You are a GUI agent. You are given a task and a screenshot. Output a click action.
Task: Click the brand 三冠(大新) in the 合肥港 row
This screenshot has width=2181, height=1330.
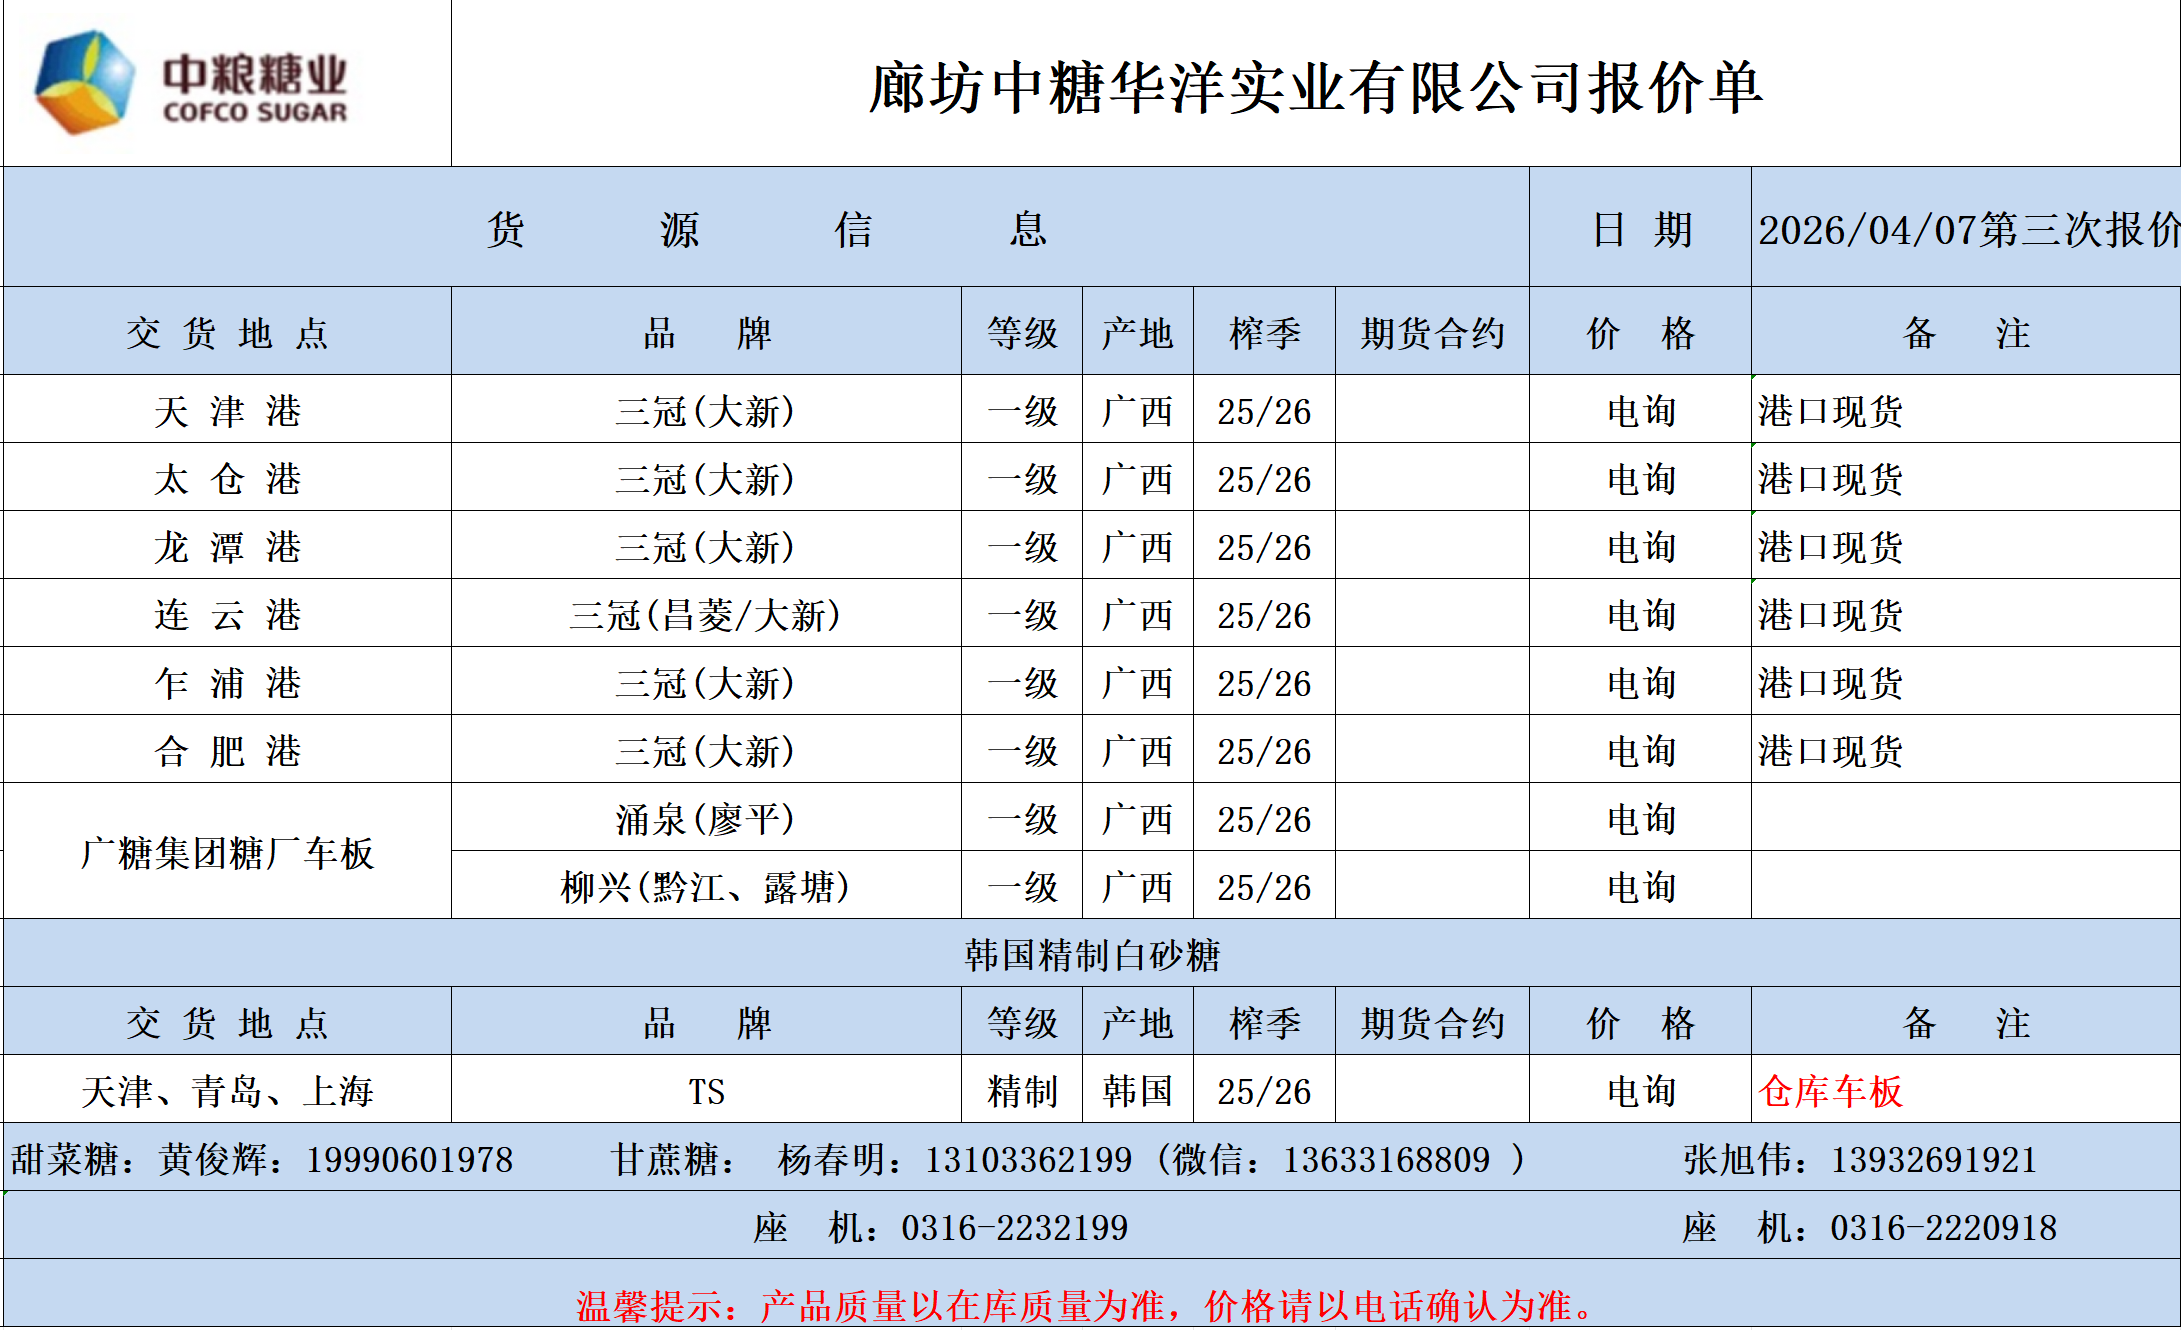pos(706,751)
